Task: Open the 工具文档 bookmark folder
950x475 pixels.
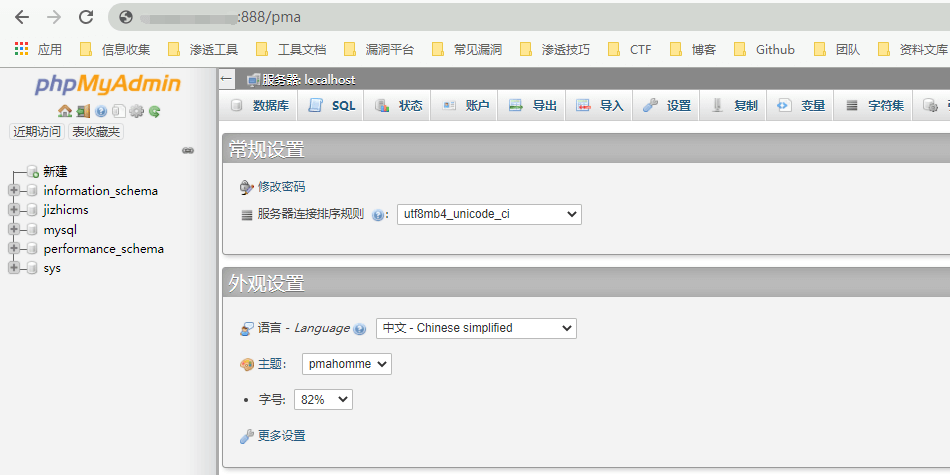Action: [x=291, y=50]
